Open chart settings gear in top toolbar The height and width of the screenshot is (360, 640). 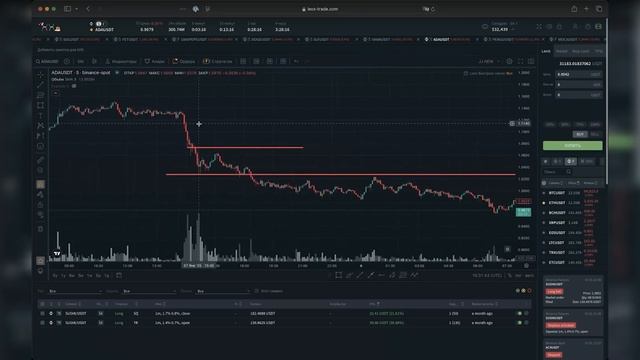click(509, 61)
